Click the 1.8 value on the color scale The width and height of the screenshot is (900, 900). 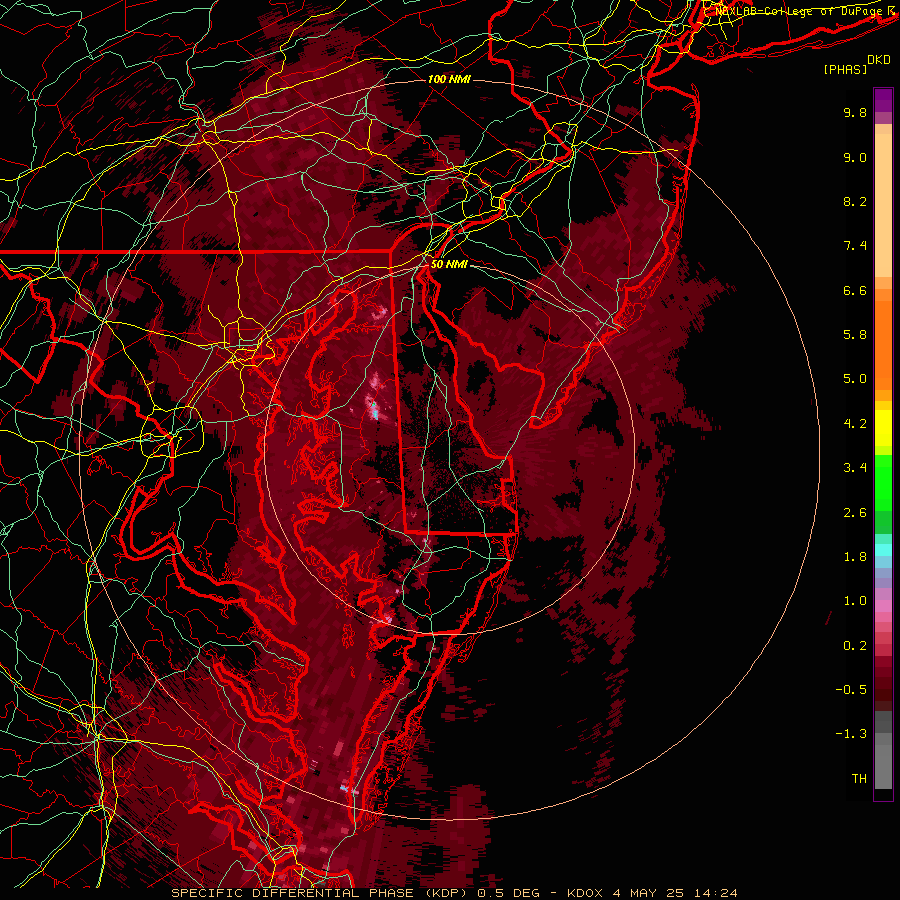[x=855, y=557]
